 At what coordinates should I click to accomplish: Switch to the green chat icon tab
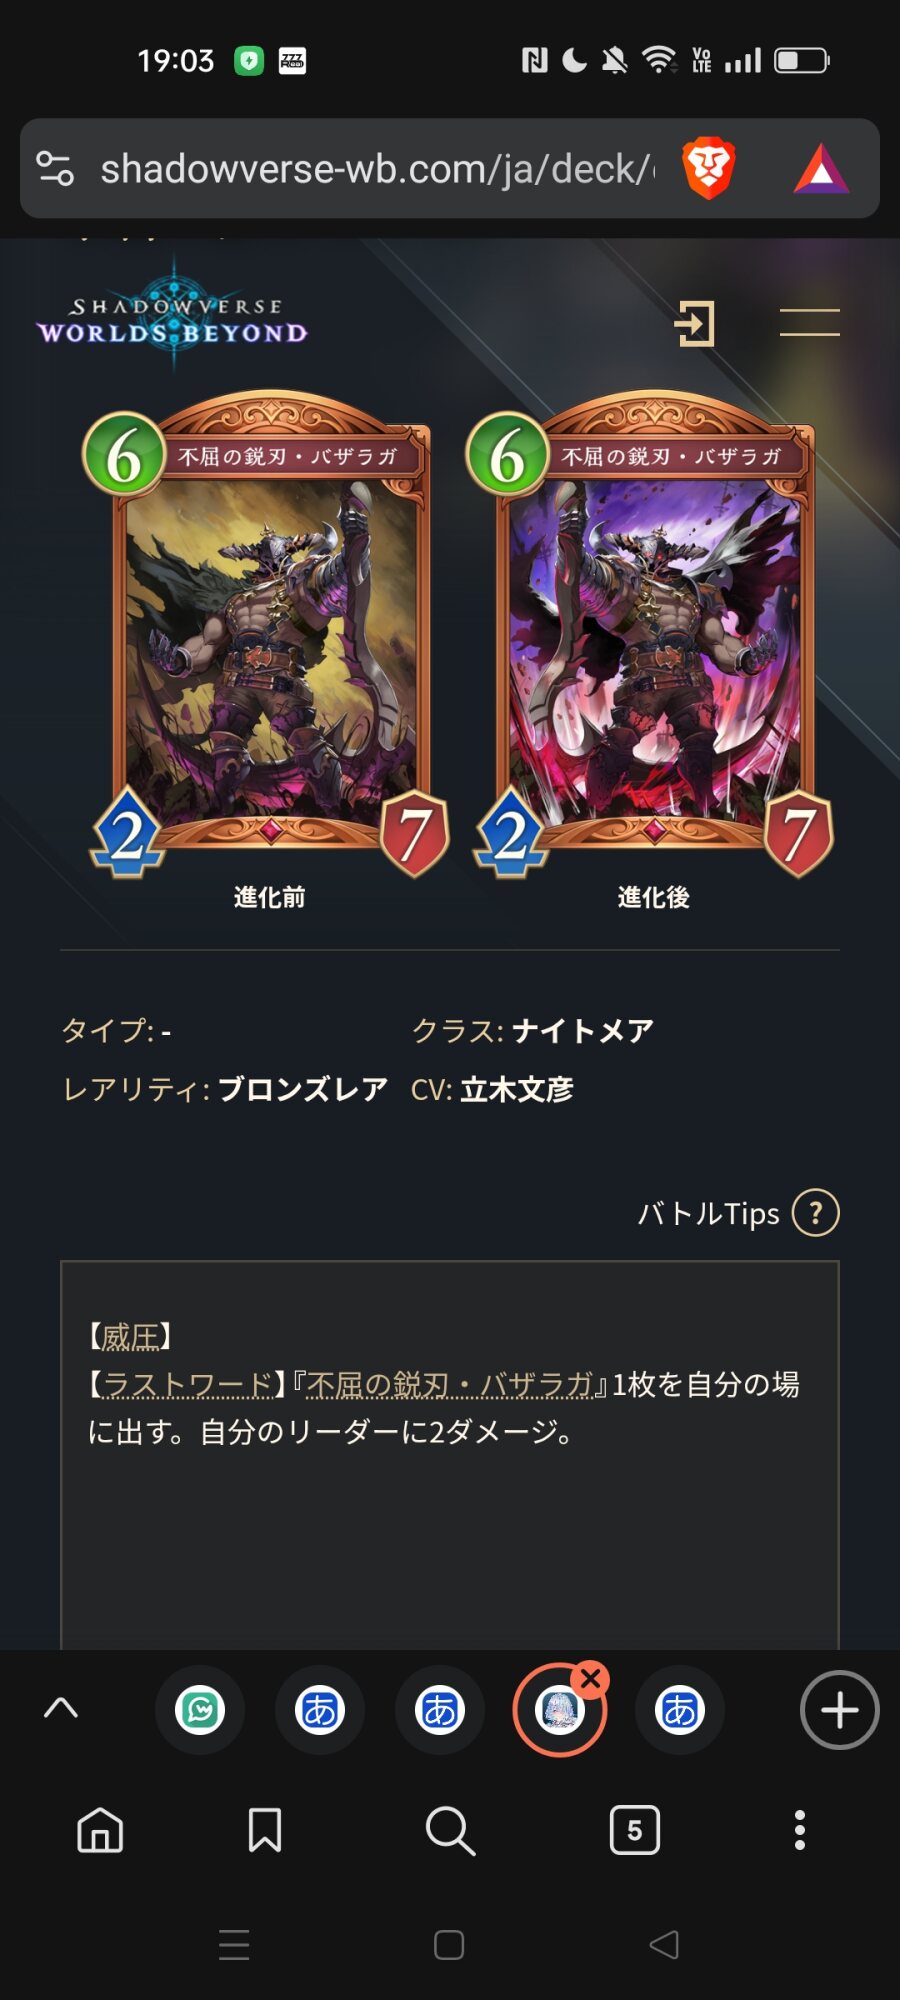click(200, 1710)
